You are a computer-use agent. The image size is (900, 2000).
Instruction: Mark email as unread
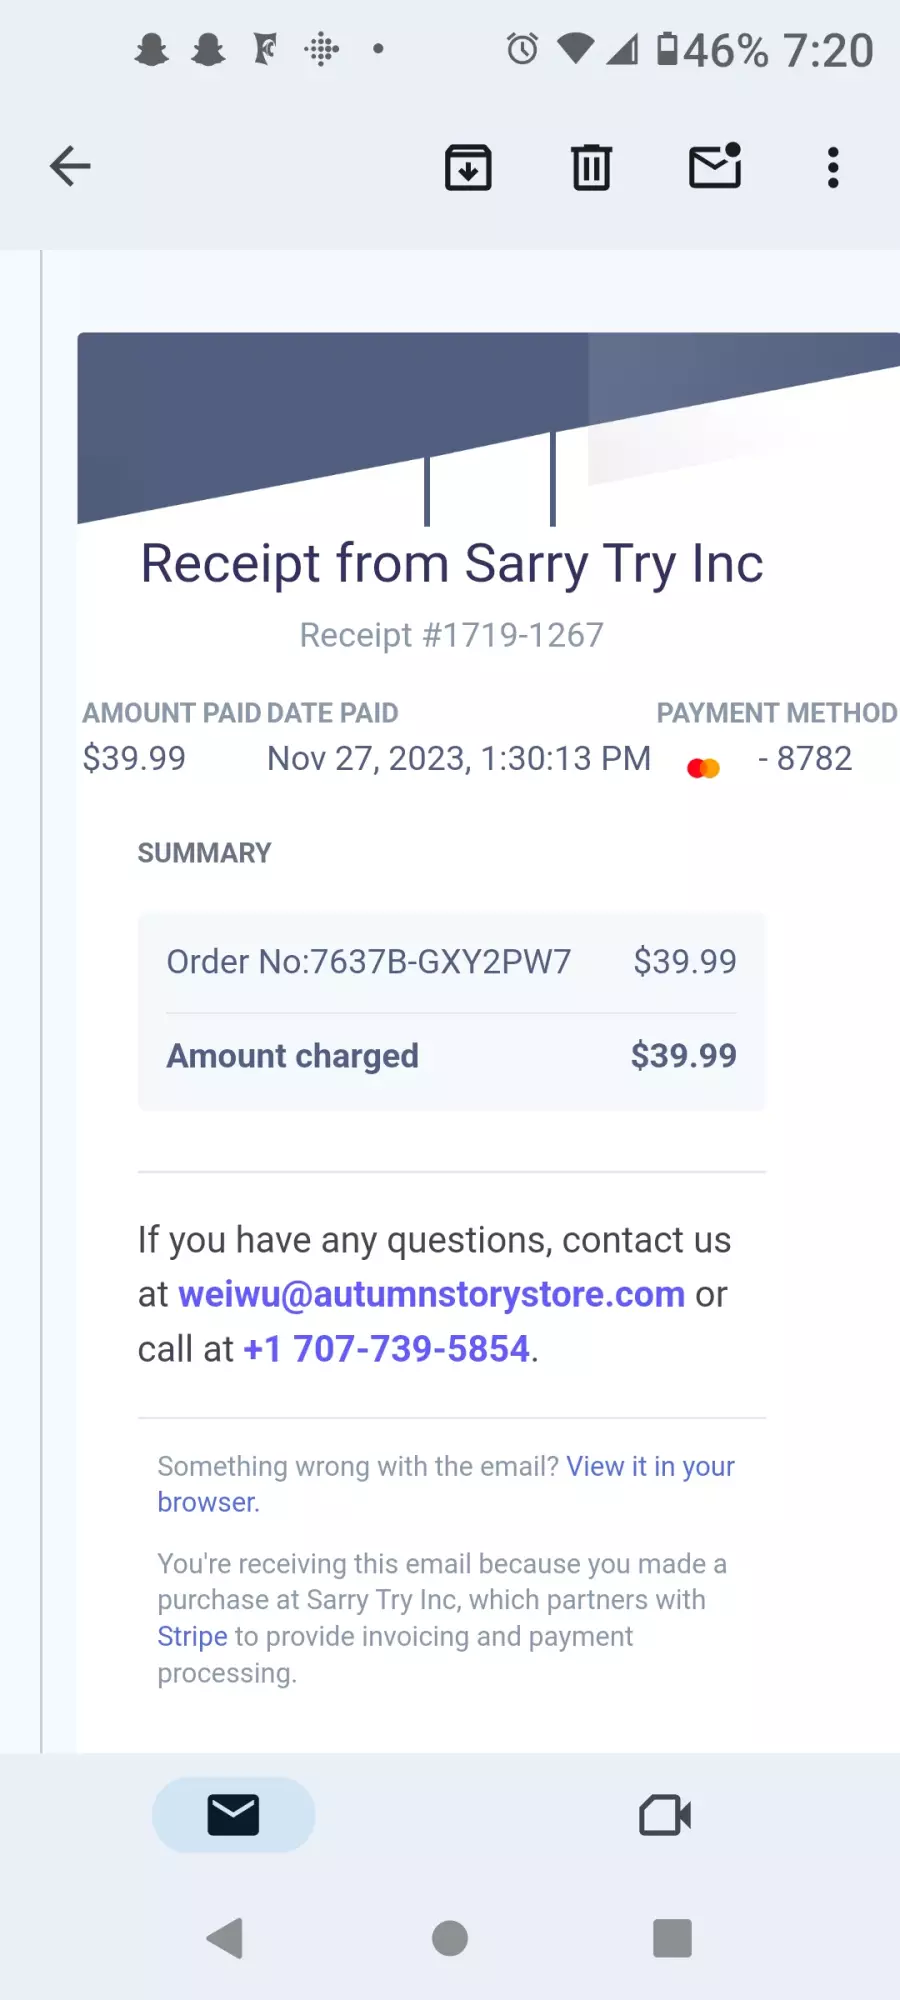715,166
